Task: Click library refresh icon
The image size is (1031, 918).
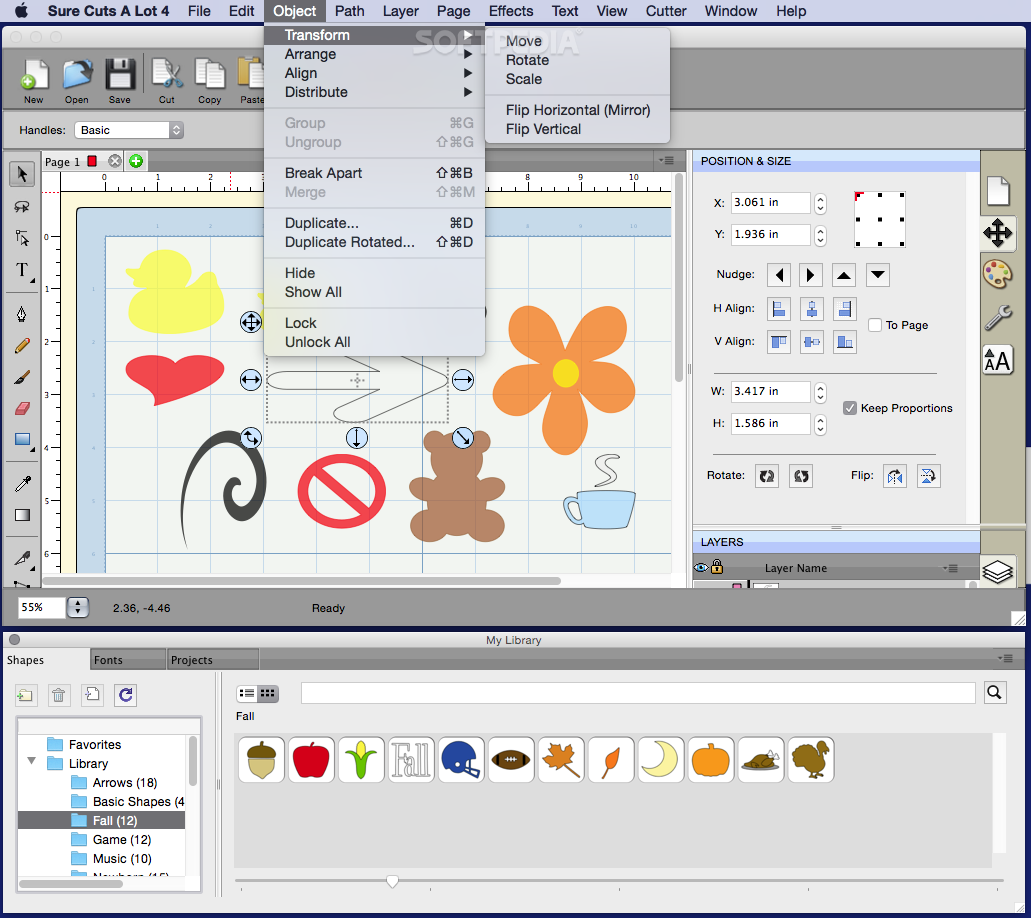Action: point(126,694)
